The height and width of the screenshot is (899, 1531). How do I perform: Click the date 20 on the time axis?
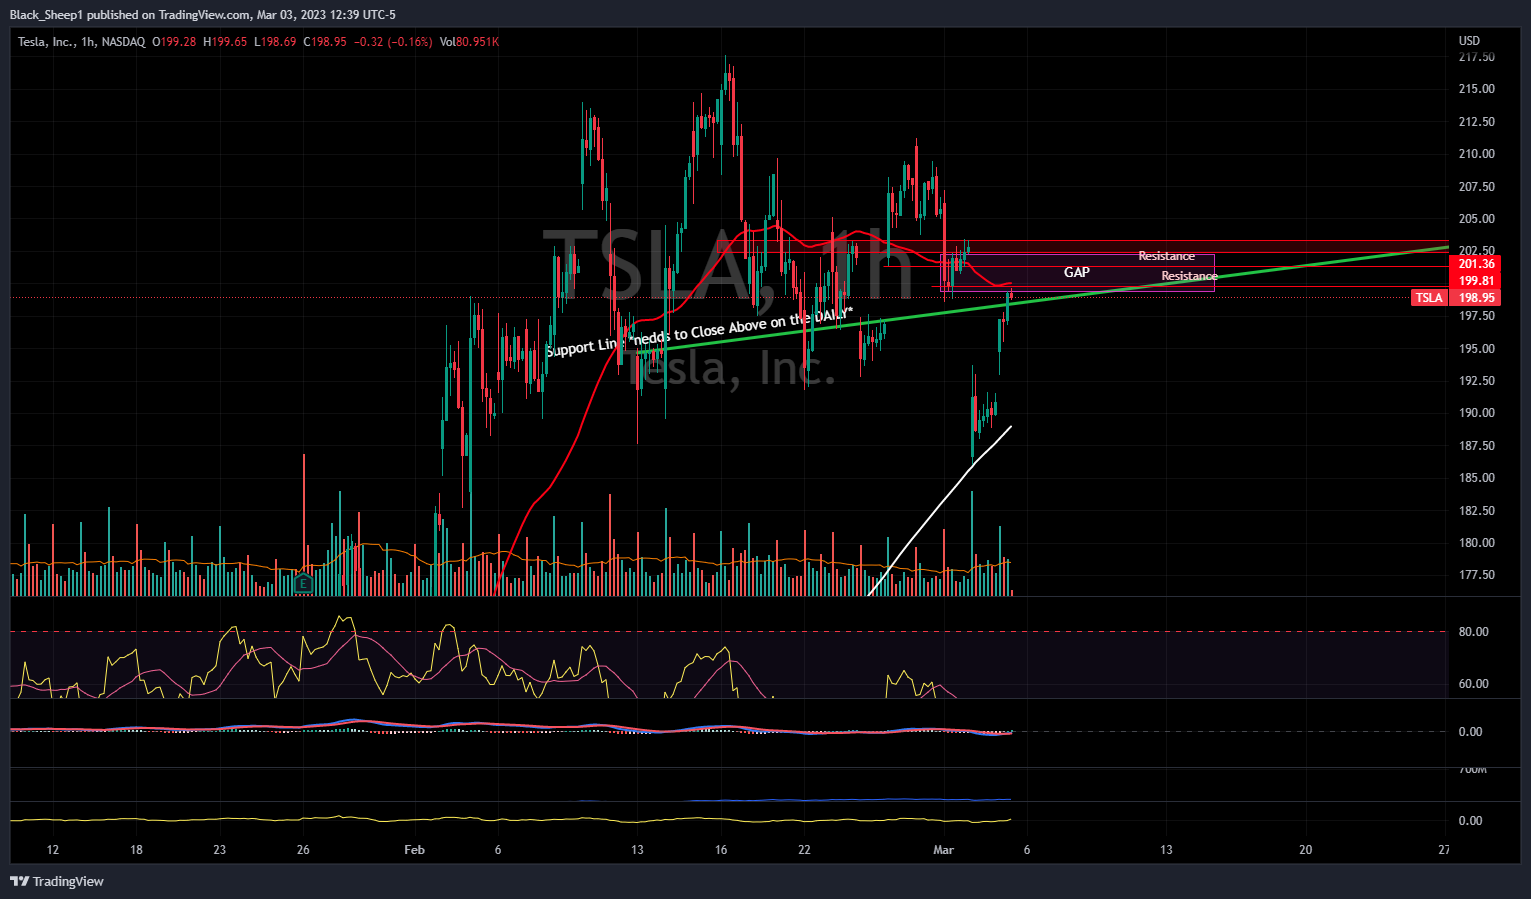[1305, 850]
